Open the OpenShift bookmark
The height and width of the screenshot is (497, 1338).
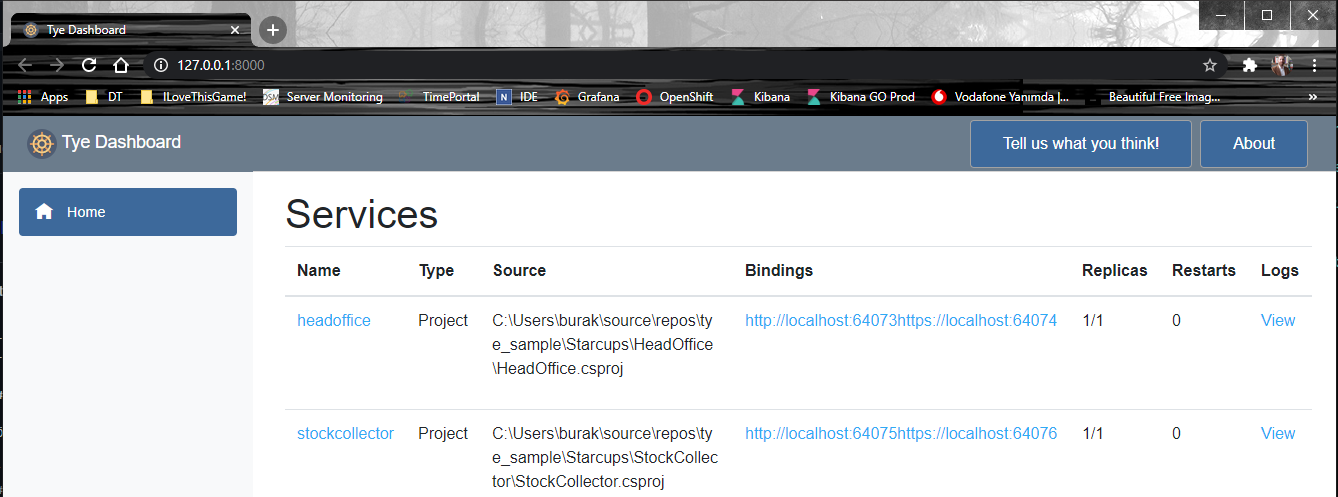[675, 97]
